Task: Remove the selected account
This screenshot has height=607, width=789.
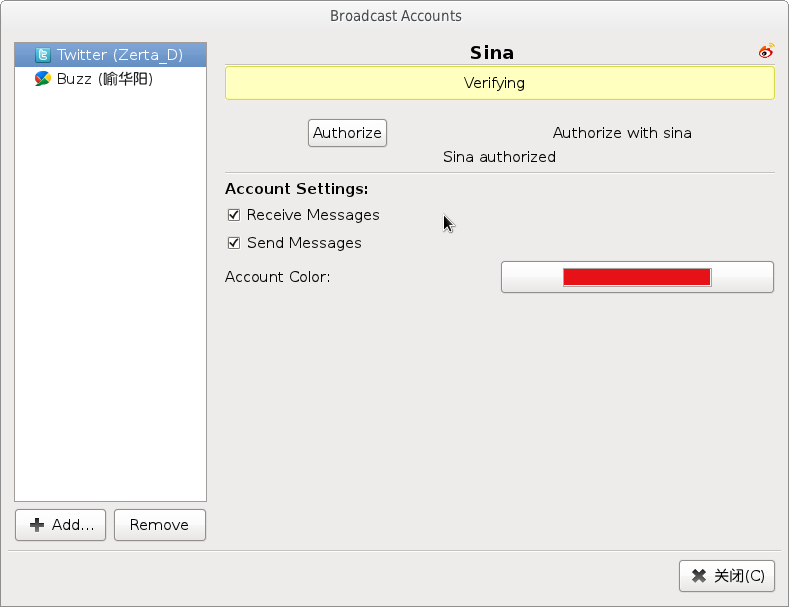Action: [160, 525]
